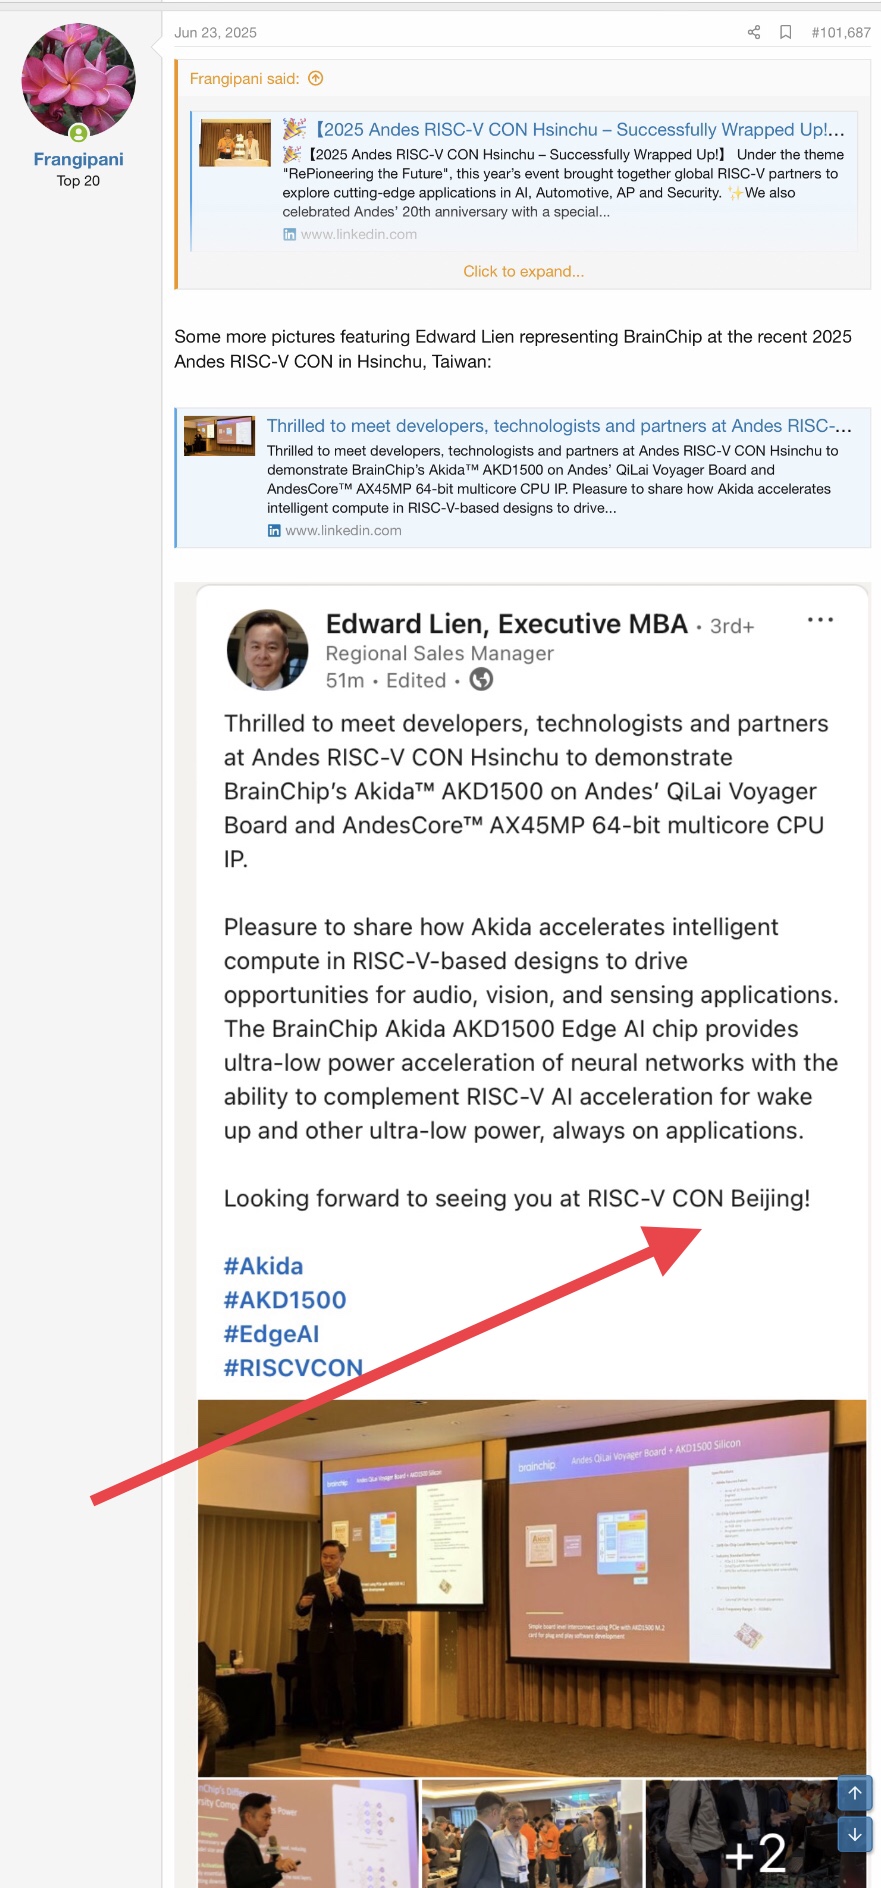Open post number #101,687 permalink
This screenshot has width=881, height=1888.
click(x=841, y=33)
